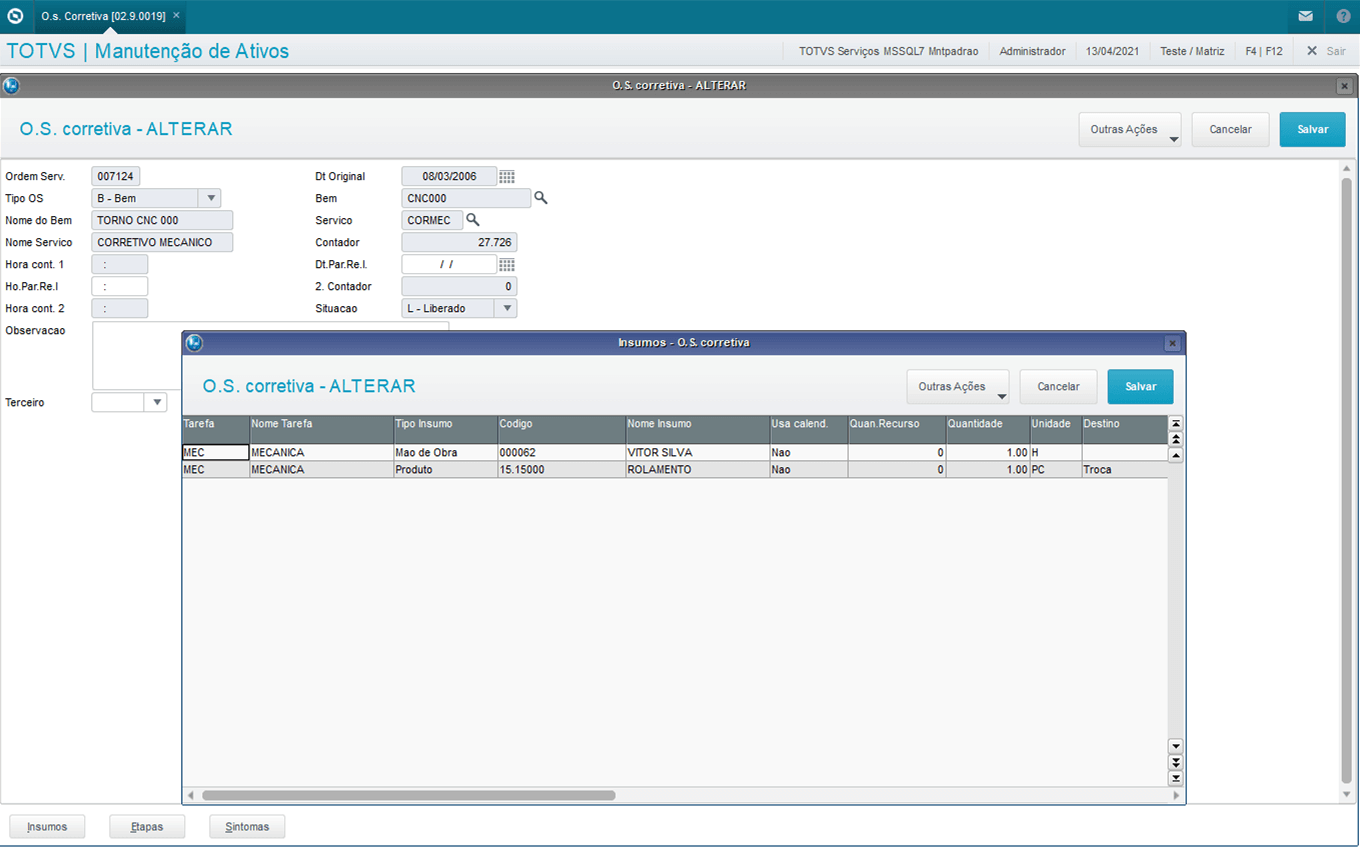Image resolution: width=1360 pixels, height=850 pixels.
Task: Sort by Nome Insumo column header
Action: 697,424
